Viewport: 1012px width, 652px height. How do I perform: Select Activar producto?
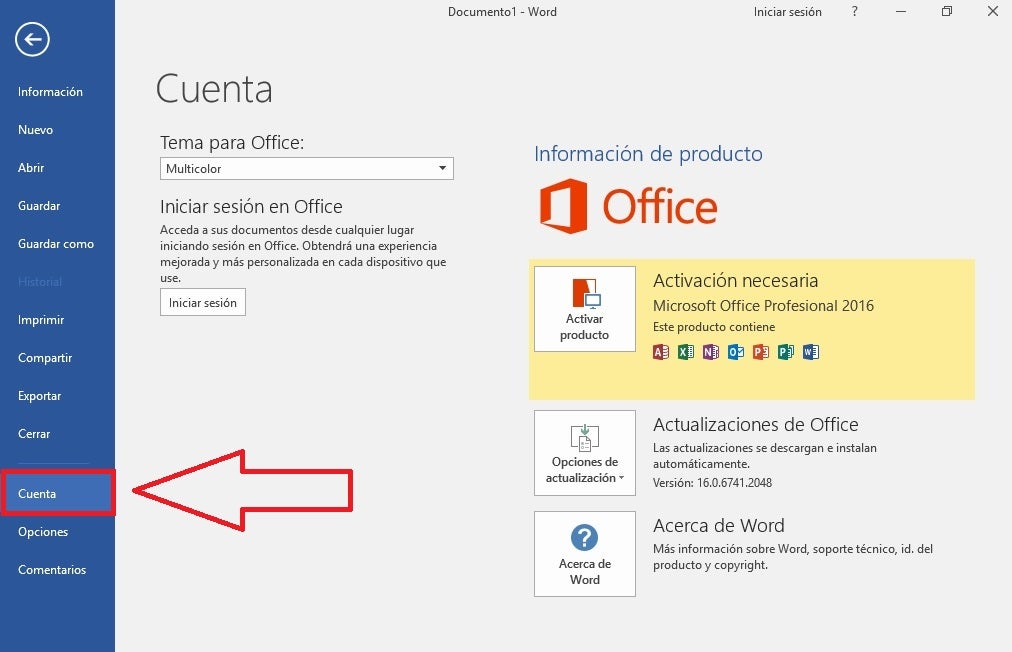point(584,308)
